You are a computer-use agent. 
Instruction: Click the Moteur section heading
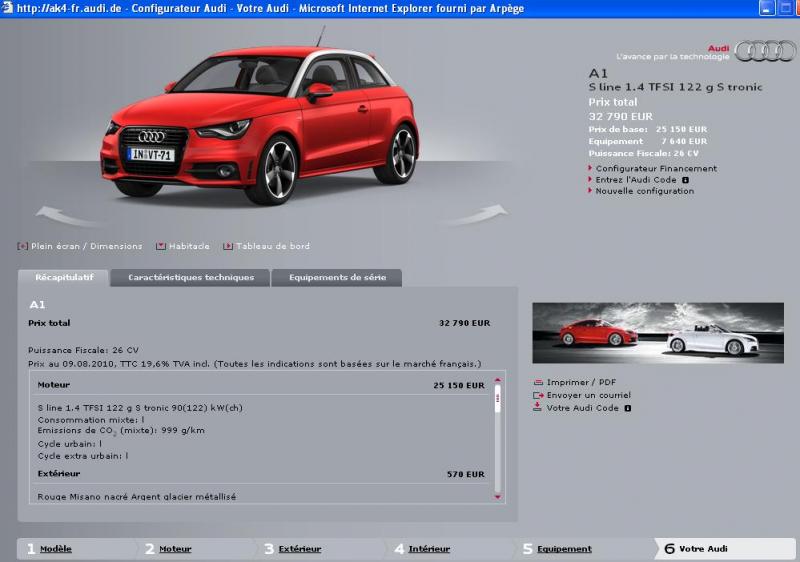point(54,385)
